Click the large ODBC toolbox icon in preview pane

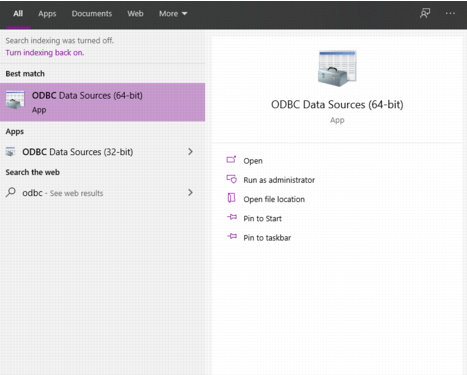pos(337,68)
